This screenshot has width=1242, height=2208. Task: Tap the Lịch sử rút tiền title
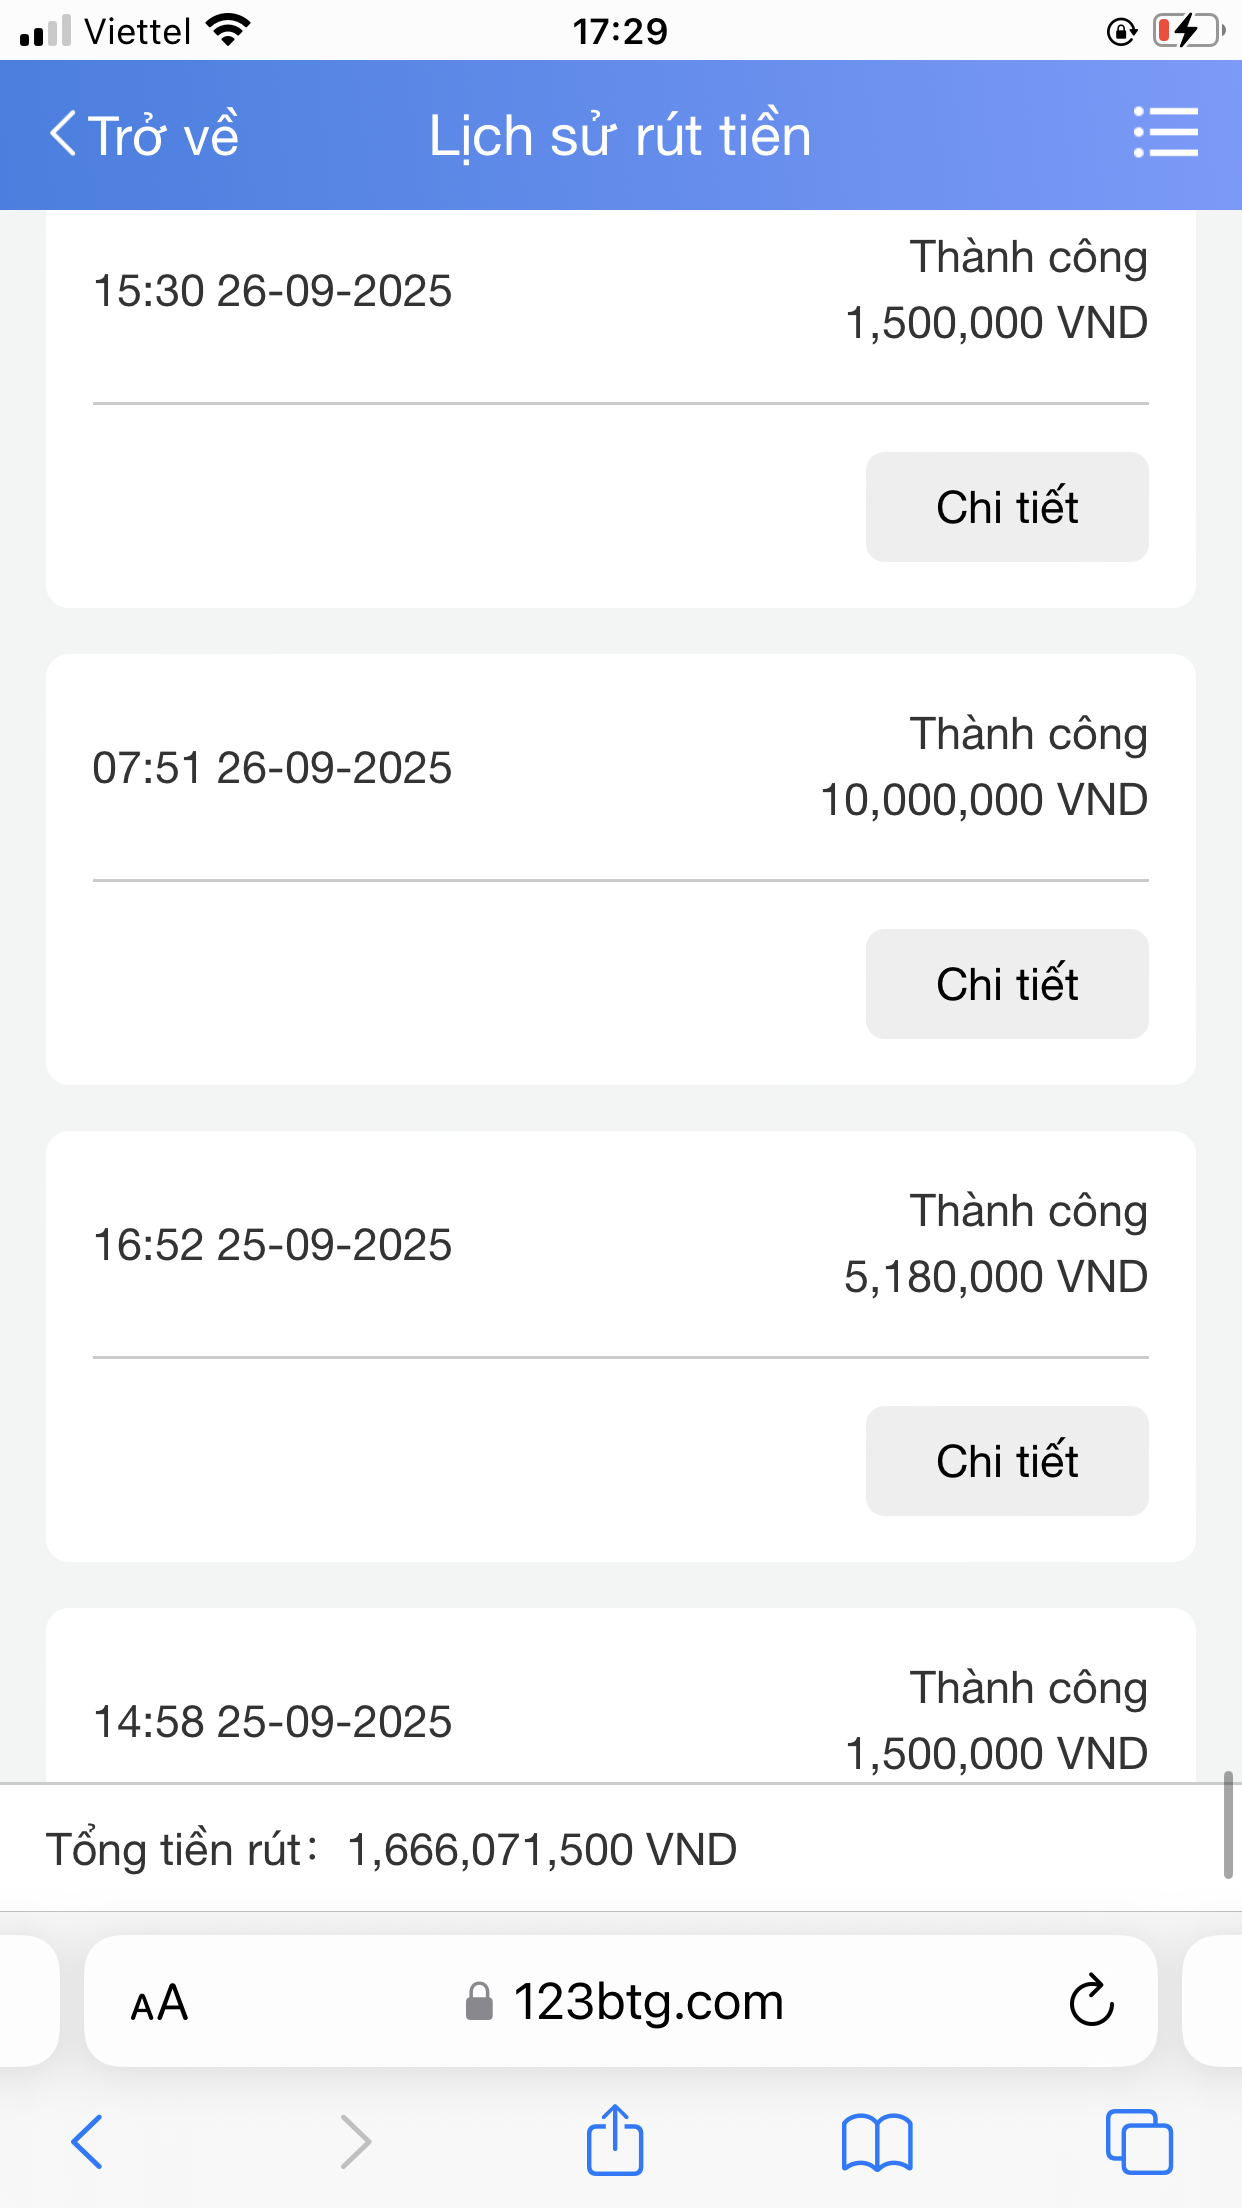[620, 135]
